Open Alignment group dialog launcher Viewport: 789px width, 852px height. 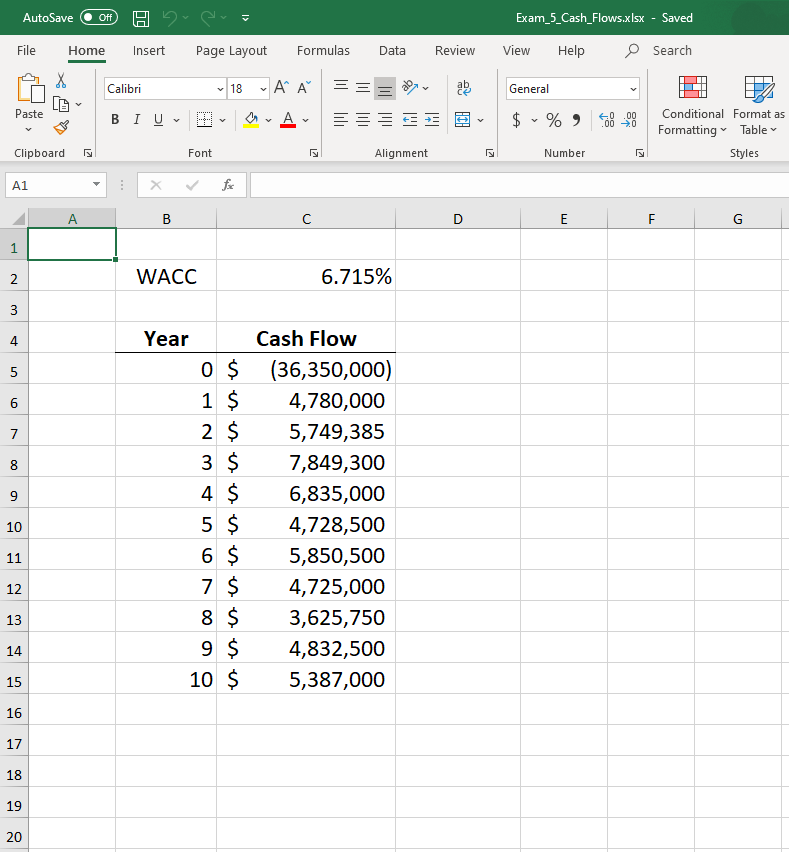coord(490,153)
